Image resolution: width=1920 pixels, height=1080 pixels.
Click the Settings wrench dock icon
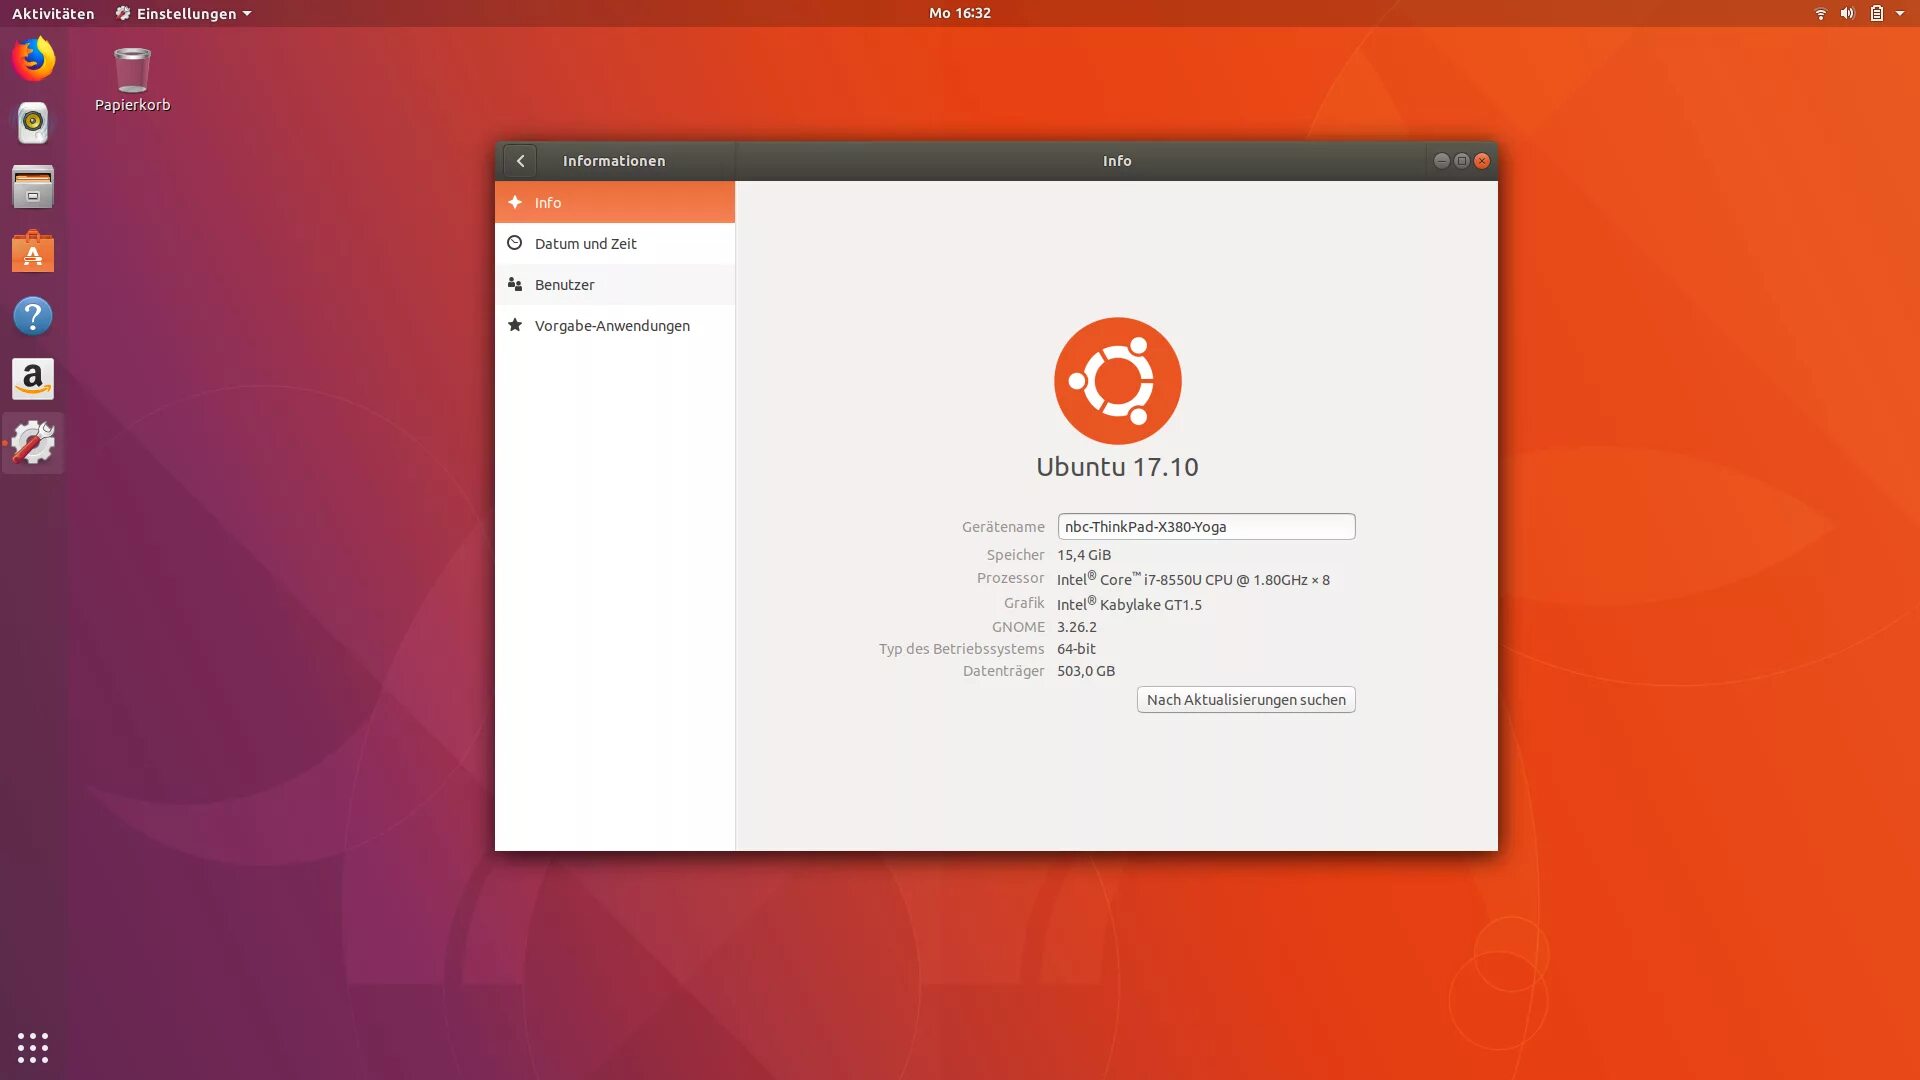(x=33, y=443)
